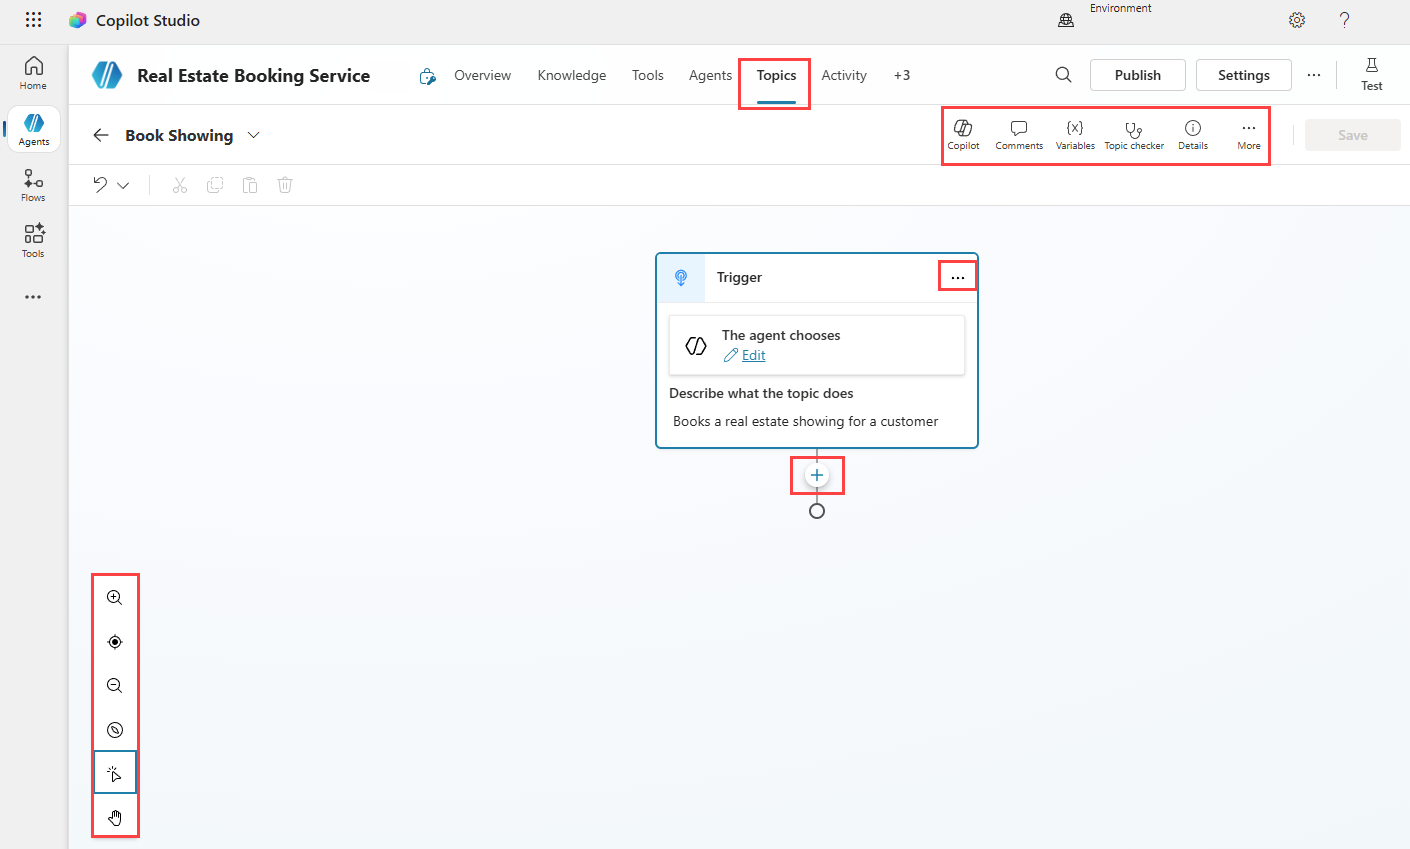Image resolution: width=1410 pixels, height=849 pixels.
Task: Paste the copied node
Action: [250, 185]
